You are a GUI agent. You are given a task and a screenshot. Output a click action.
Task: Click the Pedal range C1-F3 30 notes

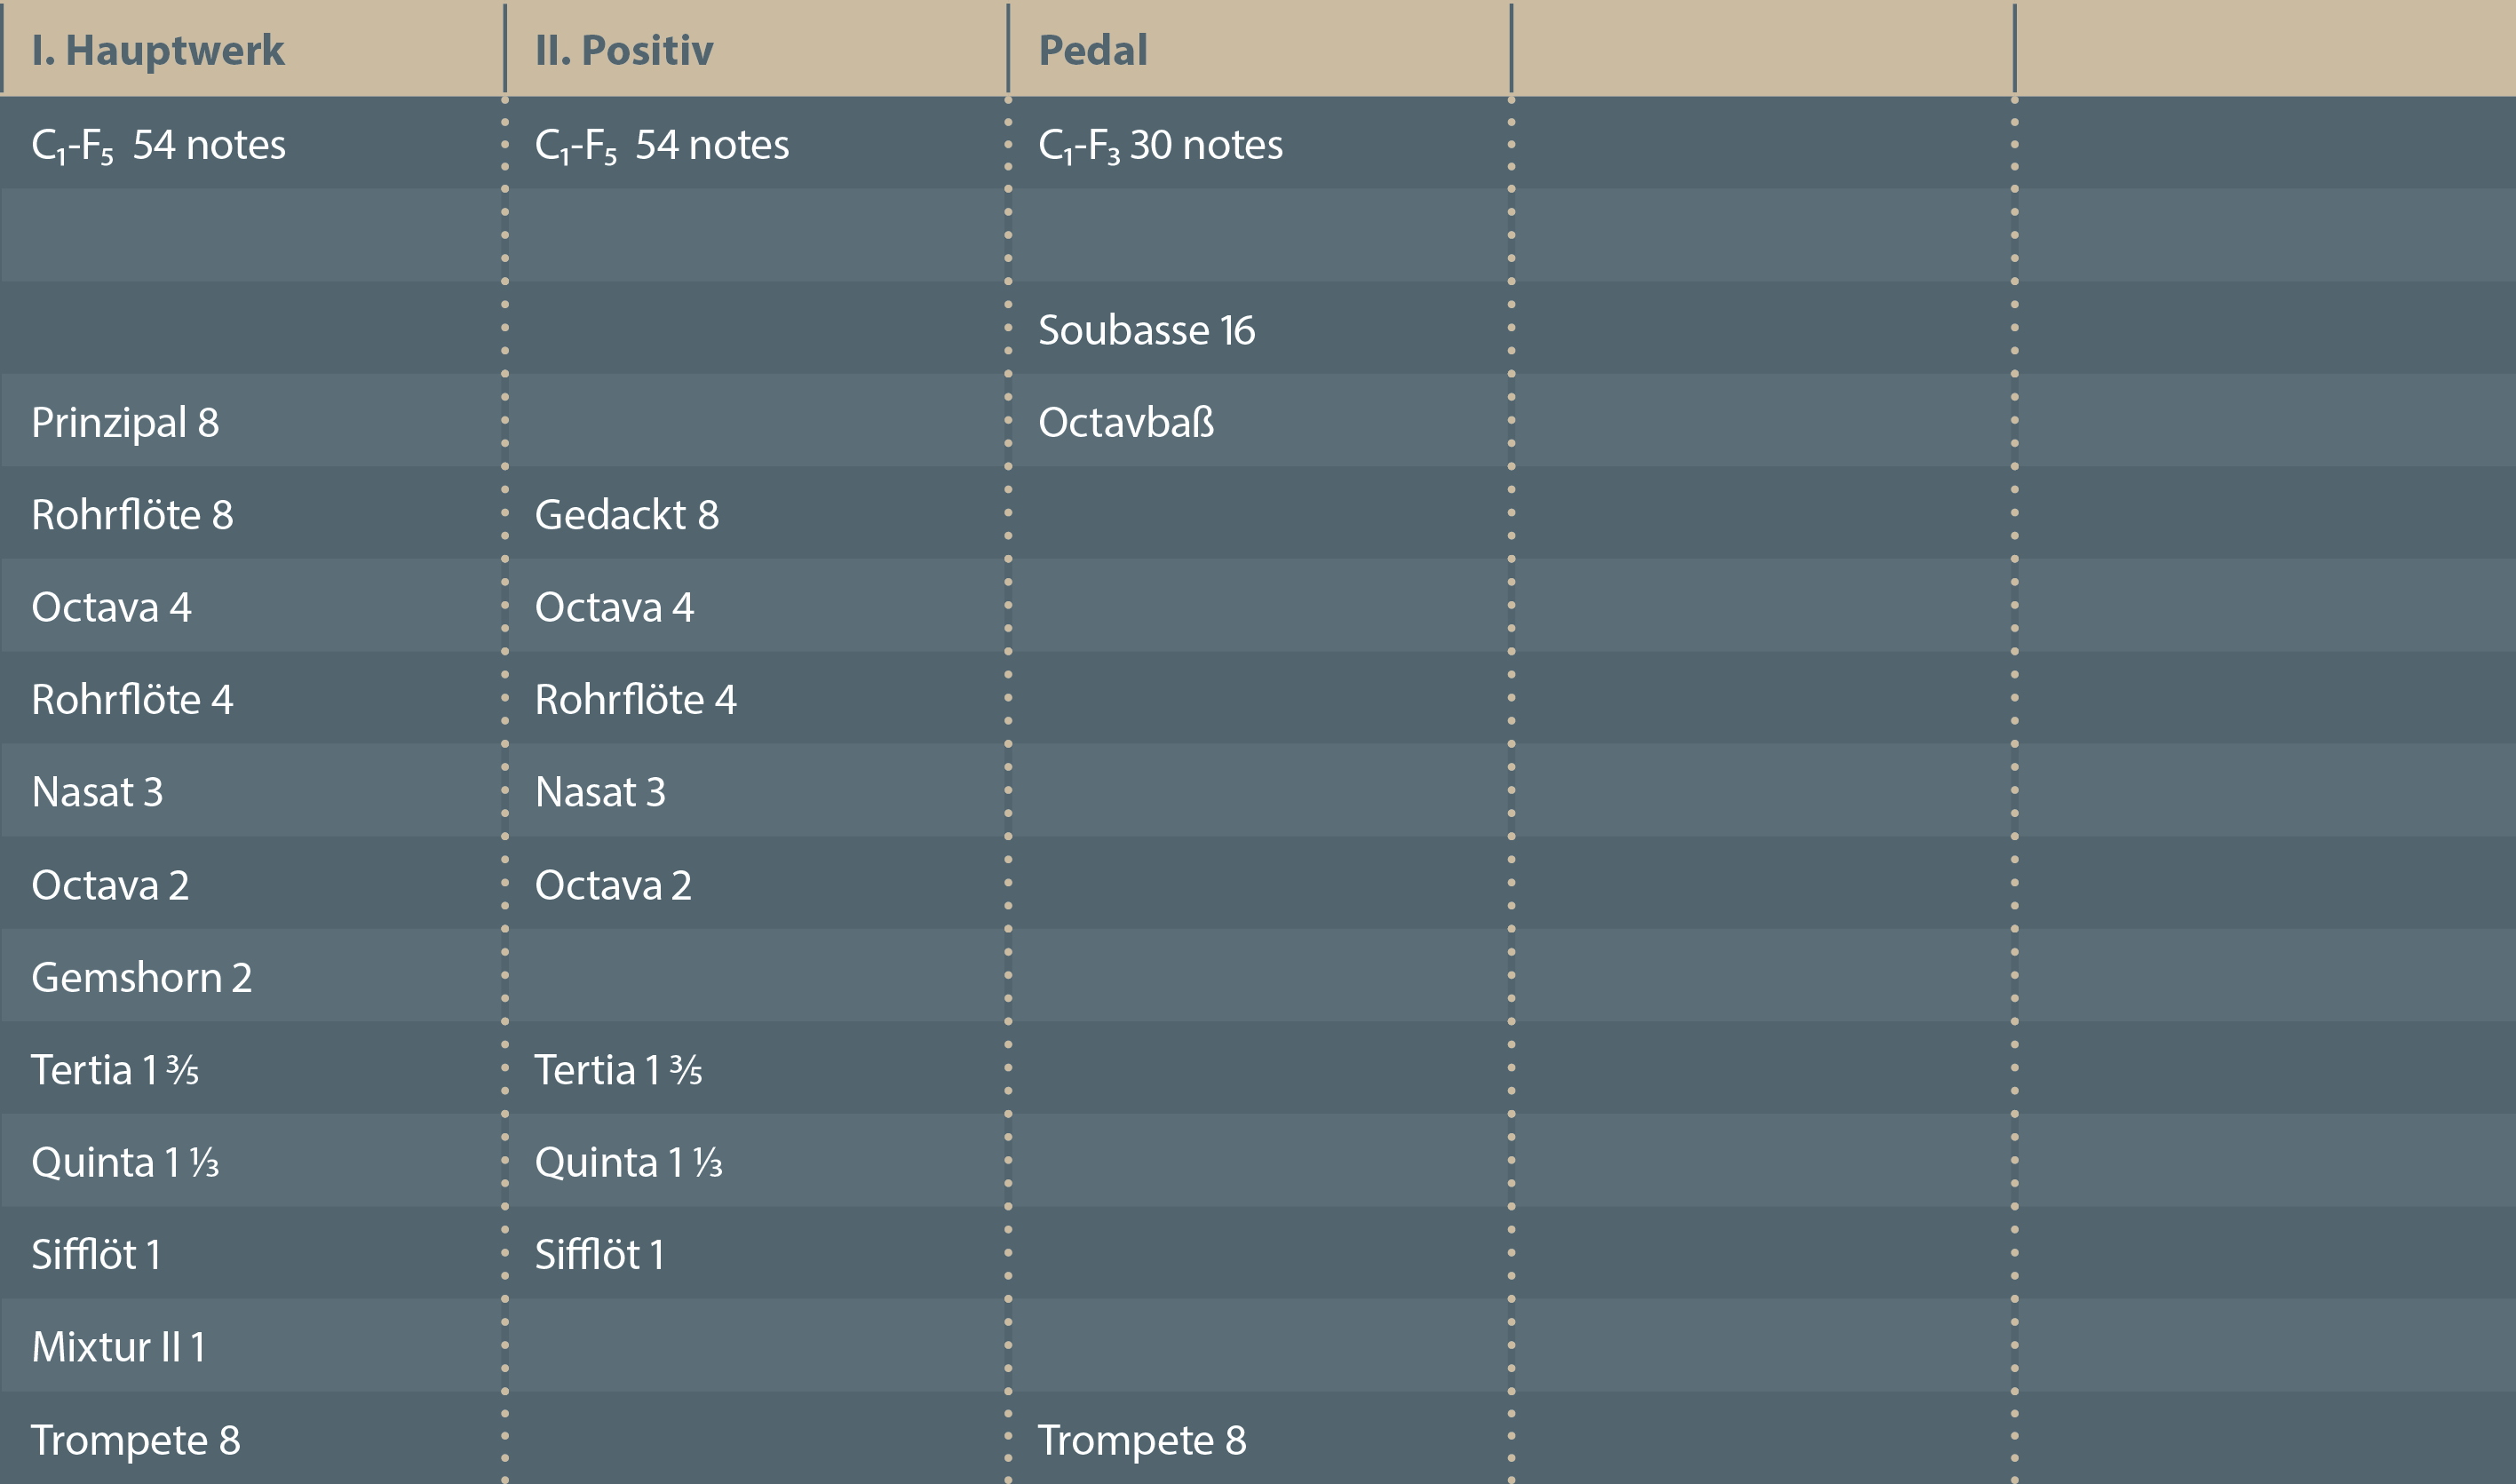(1160, 145)
